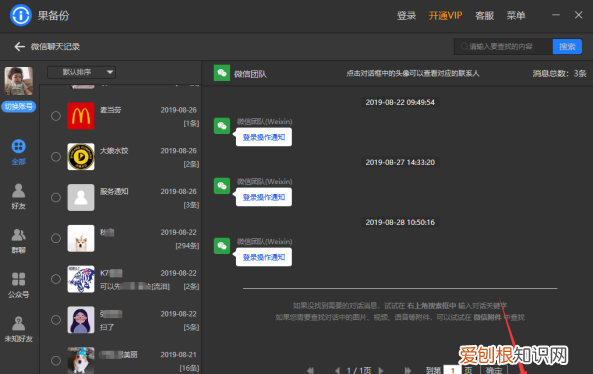Tick the radio button for the 扫了 chat

[x=56, y=320]
